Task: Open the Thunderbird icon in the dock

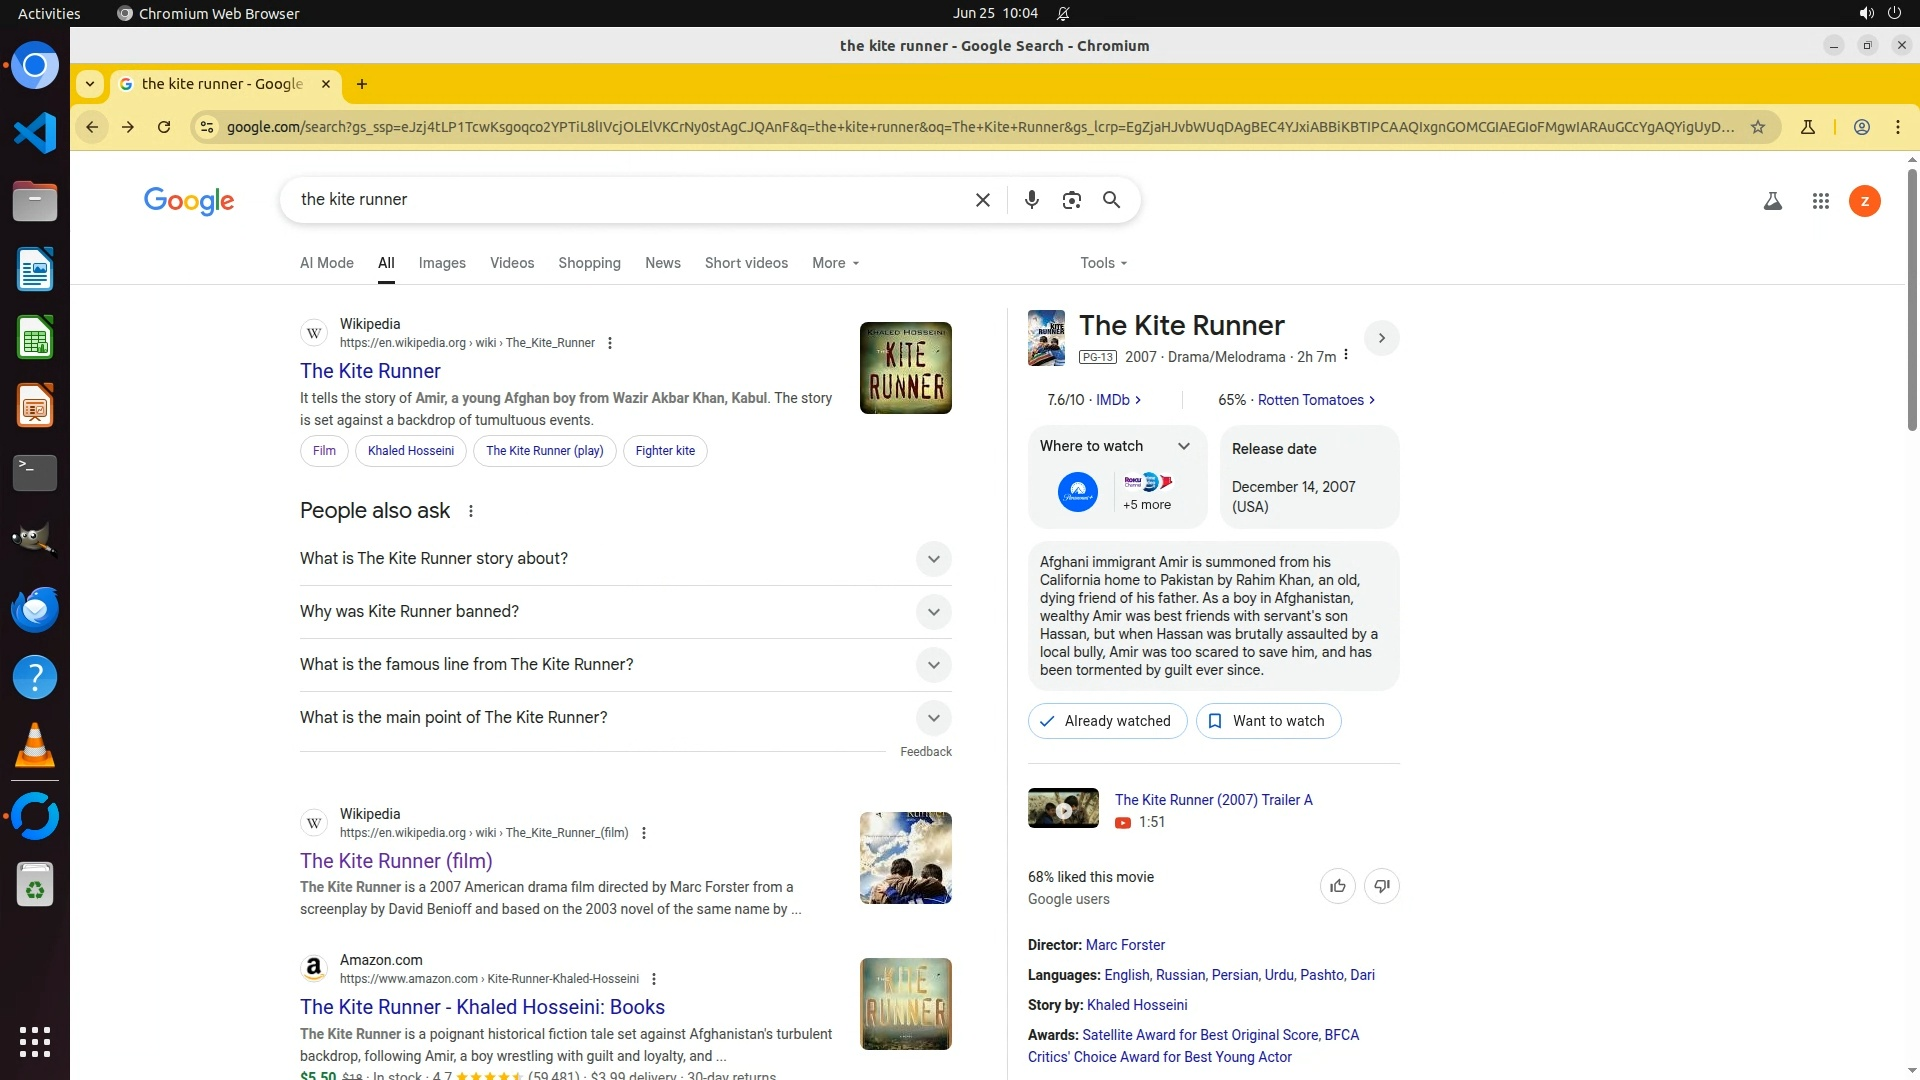Action: 35,609
